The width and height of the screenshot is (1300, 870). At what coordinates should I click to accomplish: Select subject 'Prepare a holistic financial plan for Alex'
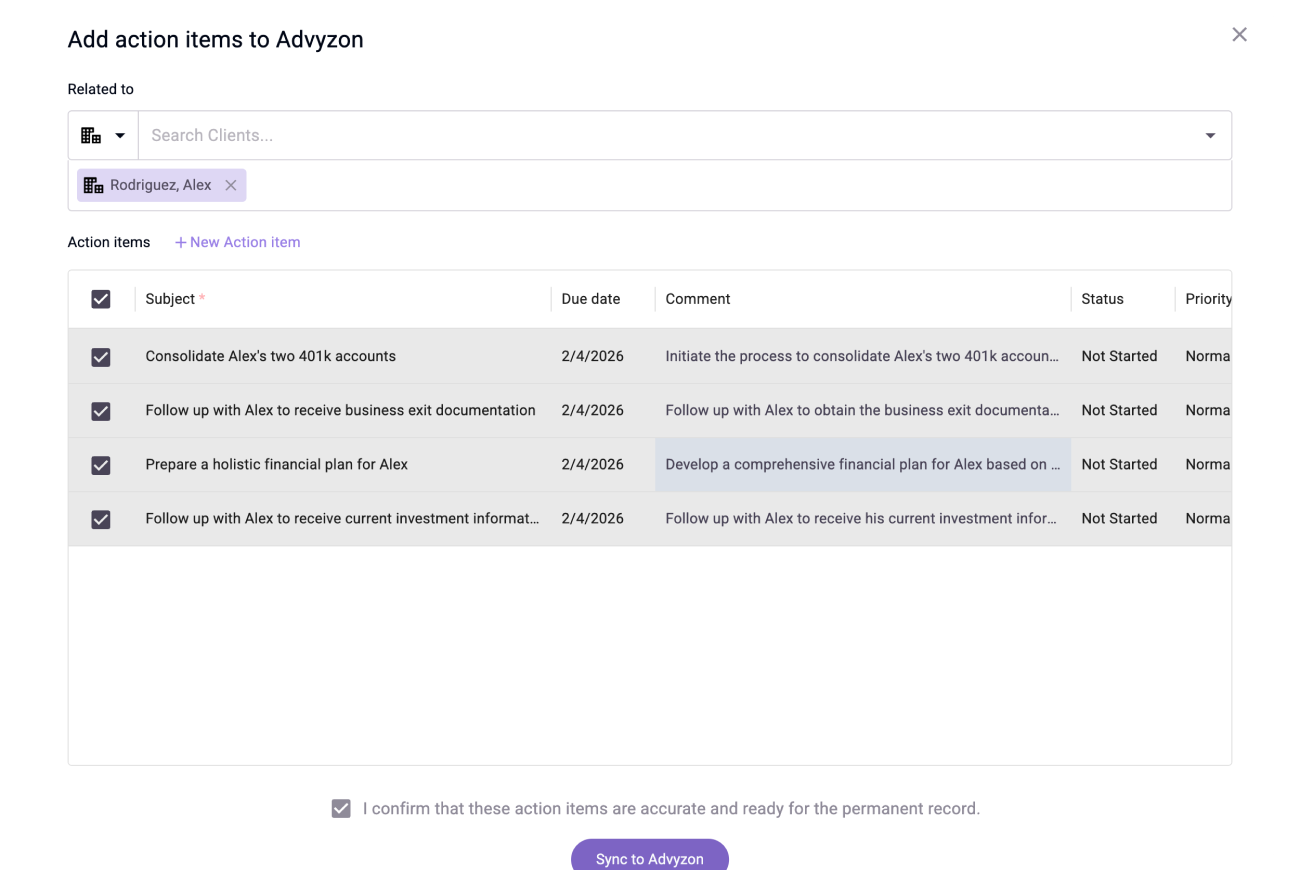coord(276,464)
